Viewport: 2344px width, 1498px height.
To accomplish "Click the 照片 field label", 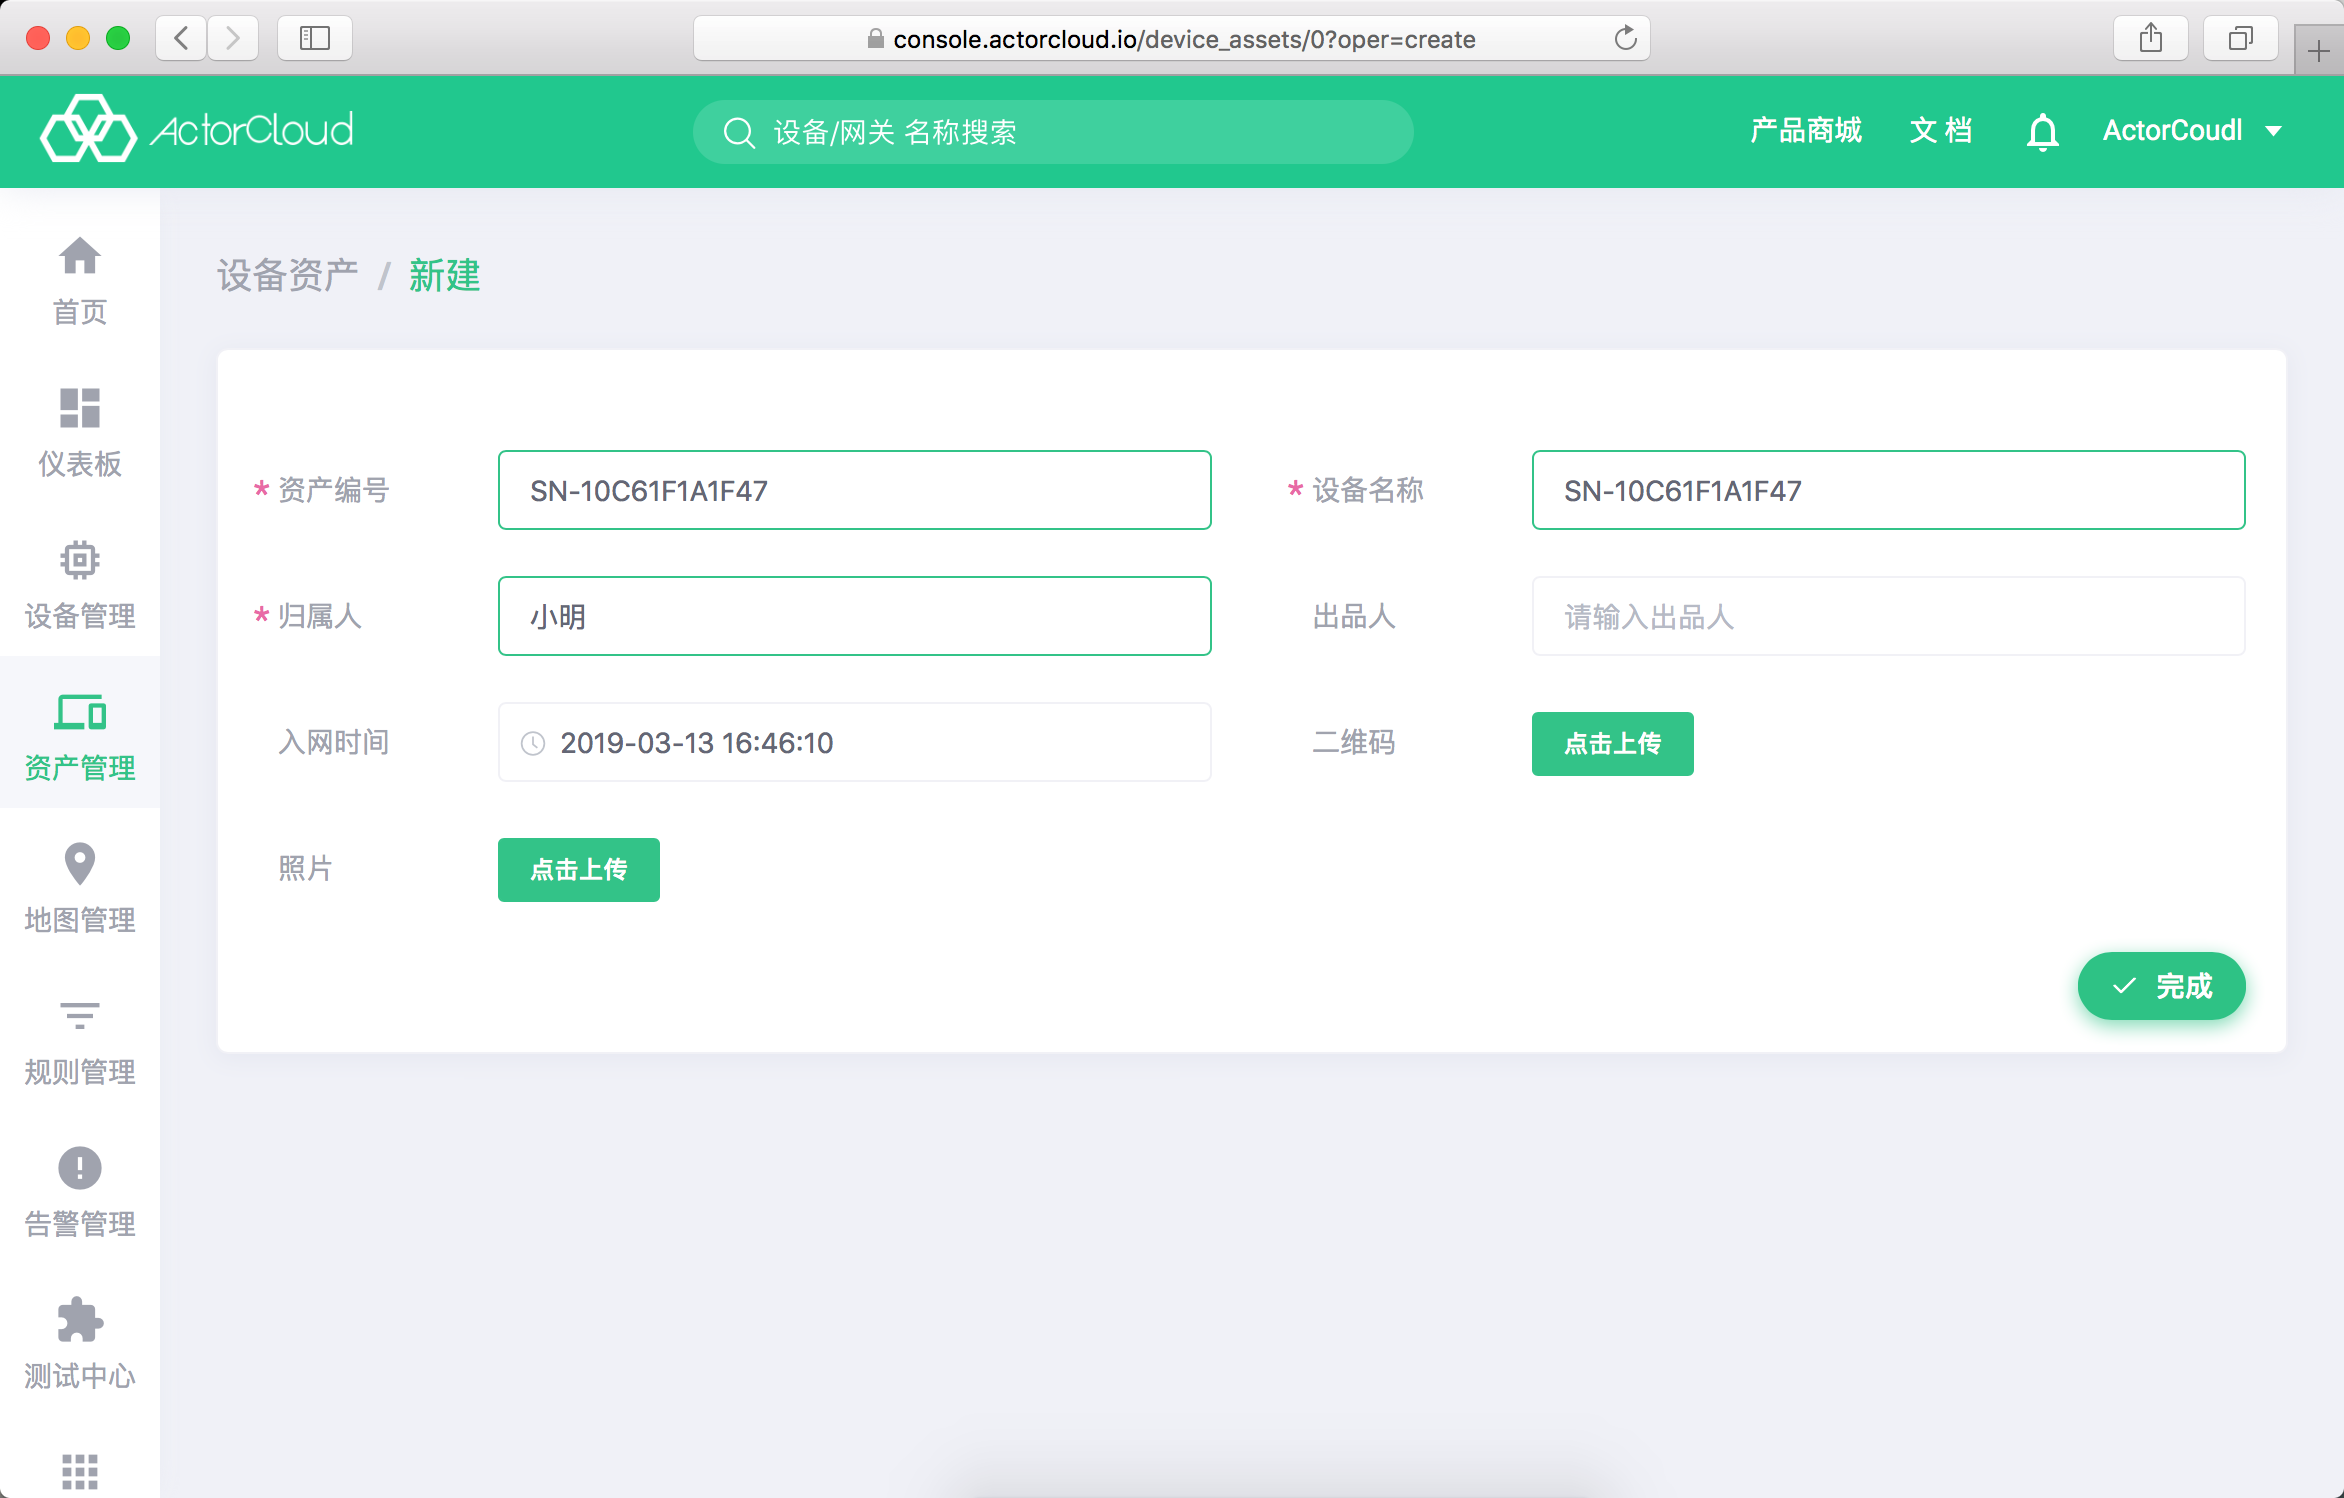I will pyautogui.click(x=306, y=868).
